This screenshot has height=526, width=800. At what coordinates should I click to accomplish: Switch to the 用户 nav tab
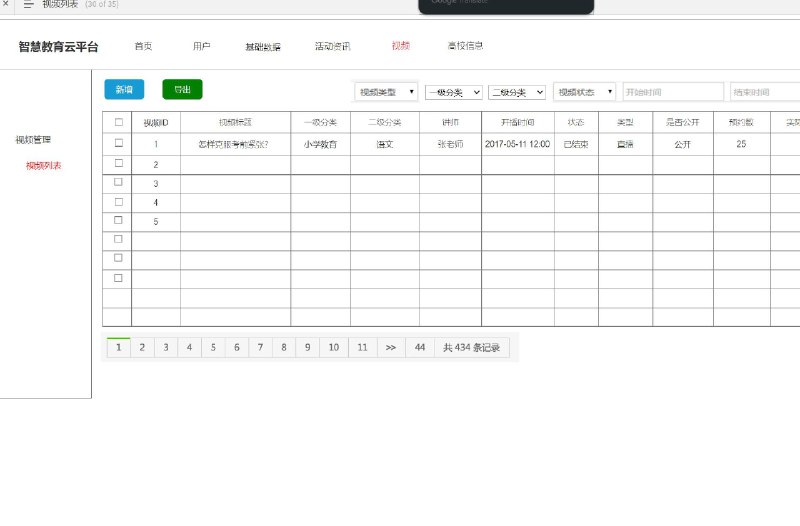click(202, 46)
